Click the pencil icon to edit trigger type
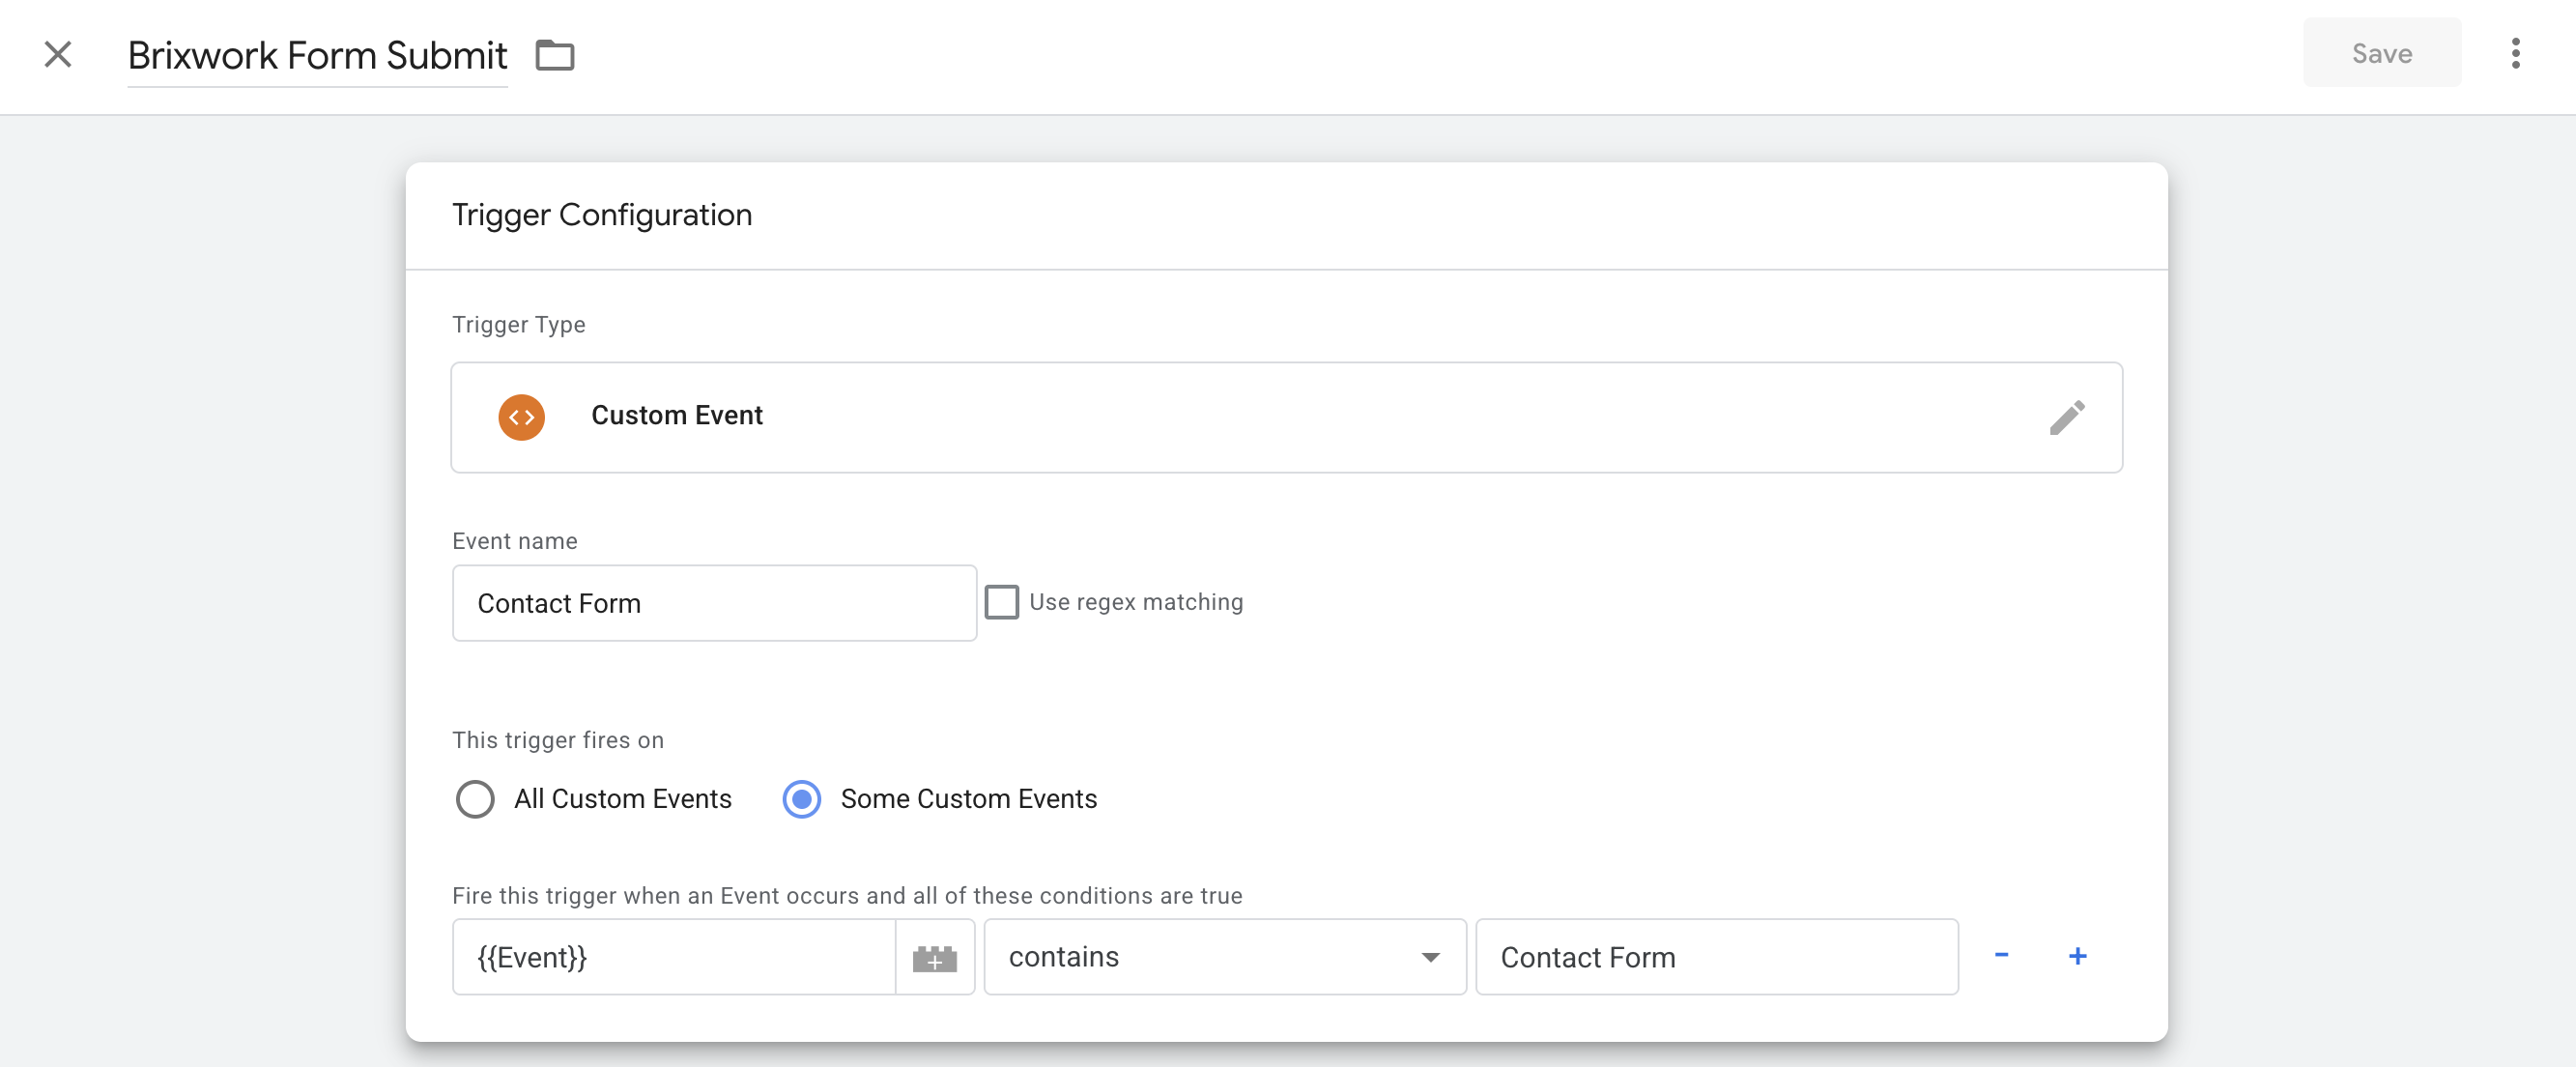Image resolution: width=2576 pixels, height=1067 pixels. (x=2066, y=417)
